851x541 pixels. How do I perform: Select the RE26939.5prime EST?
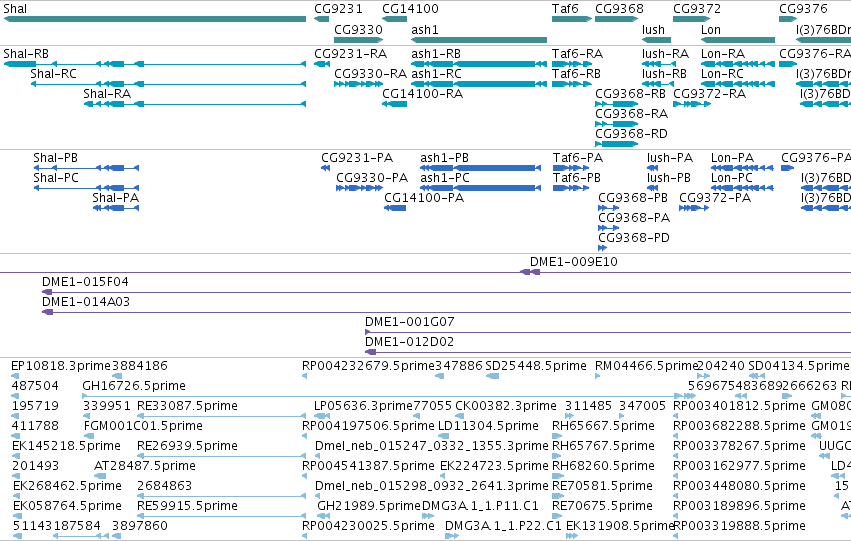221,456
